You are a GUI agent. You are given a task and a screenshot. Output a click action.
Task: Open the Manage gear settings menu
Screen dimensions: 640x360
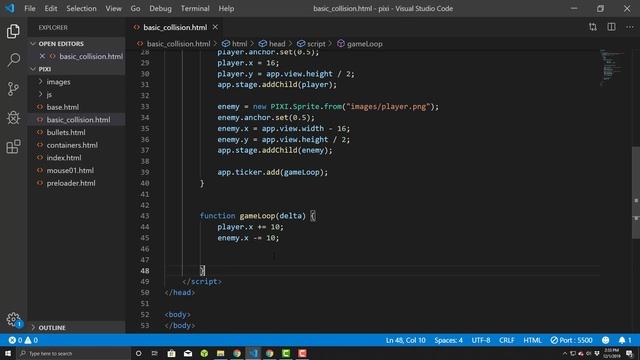(x=13, y=319)
